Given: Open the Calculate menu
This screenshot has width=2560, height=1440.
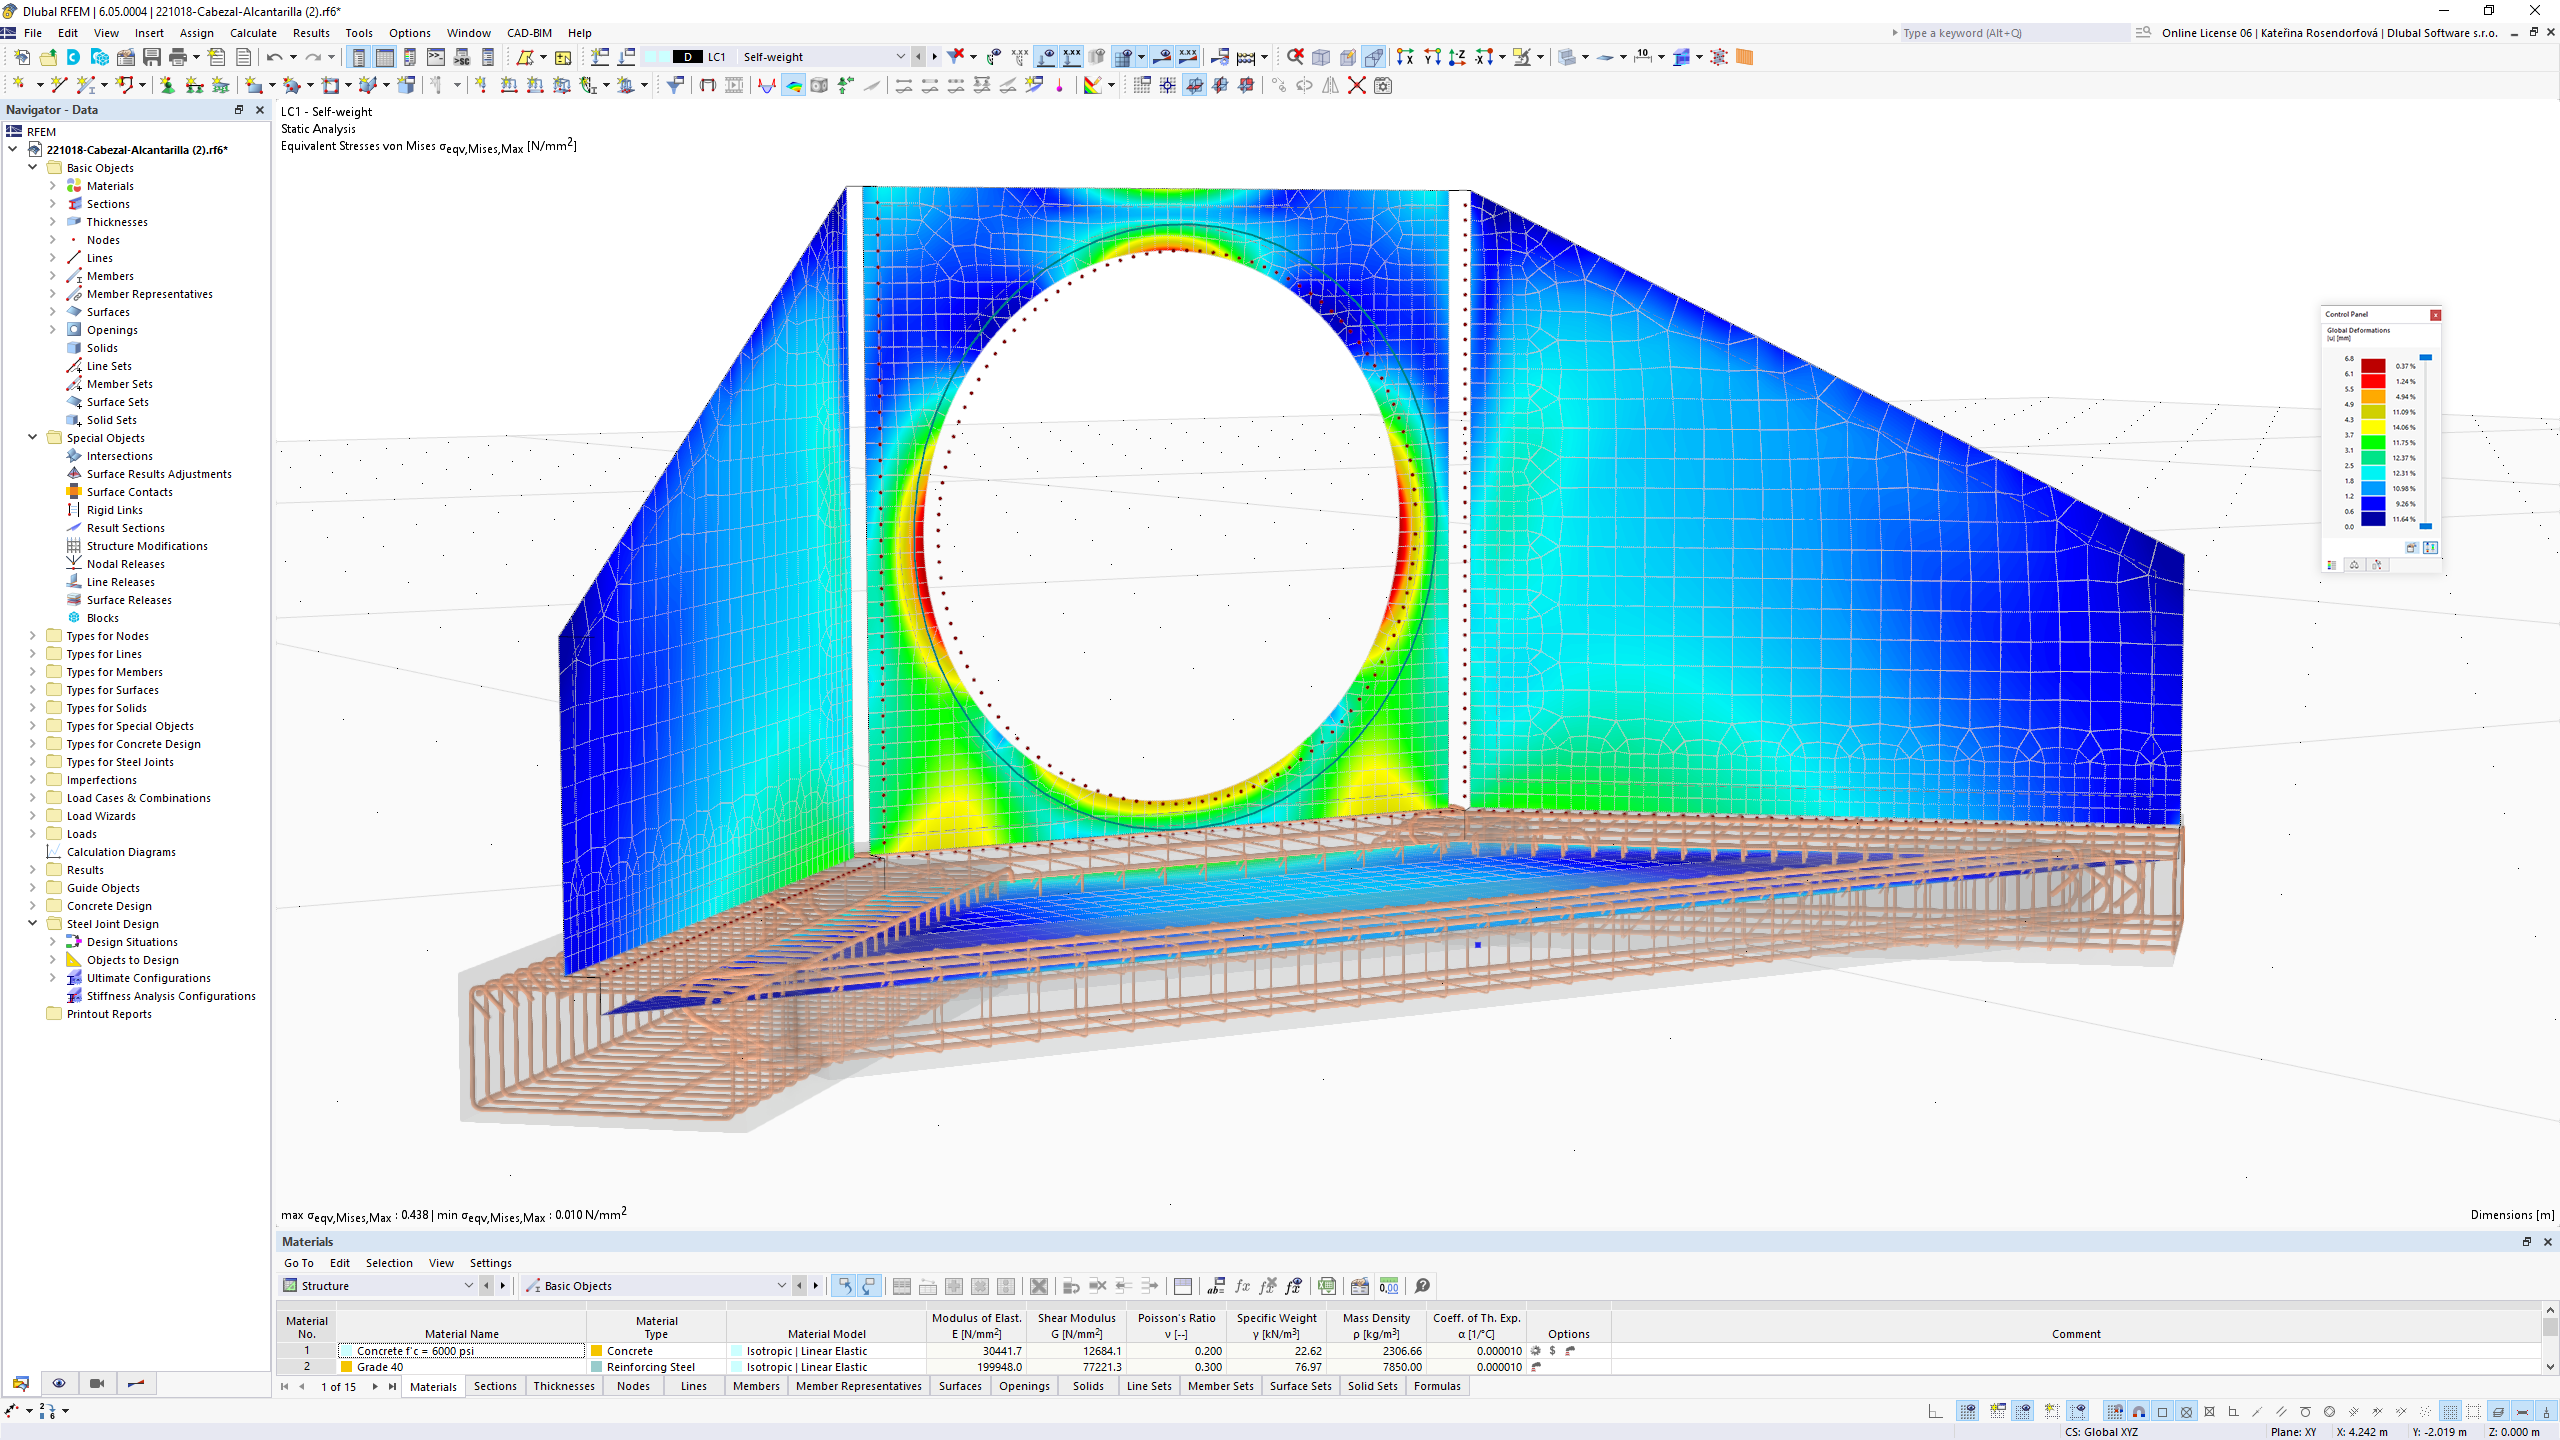Looking at the screenshot, I should [253, 33].
